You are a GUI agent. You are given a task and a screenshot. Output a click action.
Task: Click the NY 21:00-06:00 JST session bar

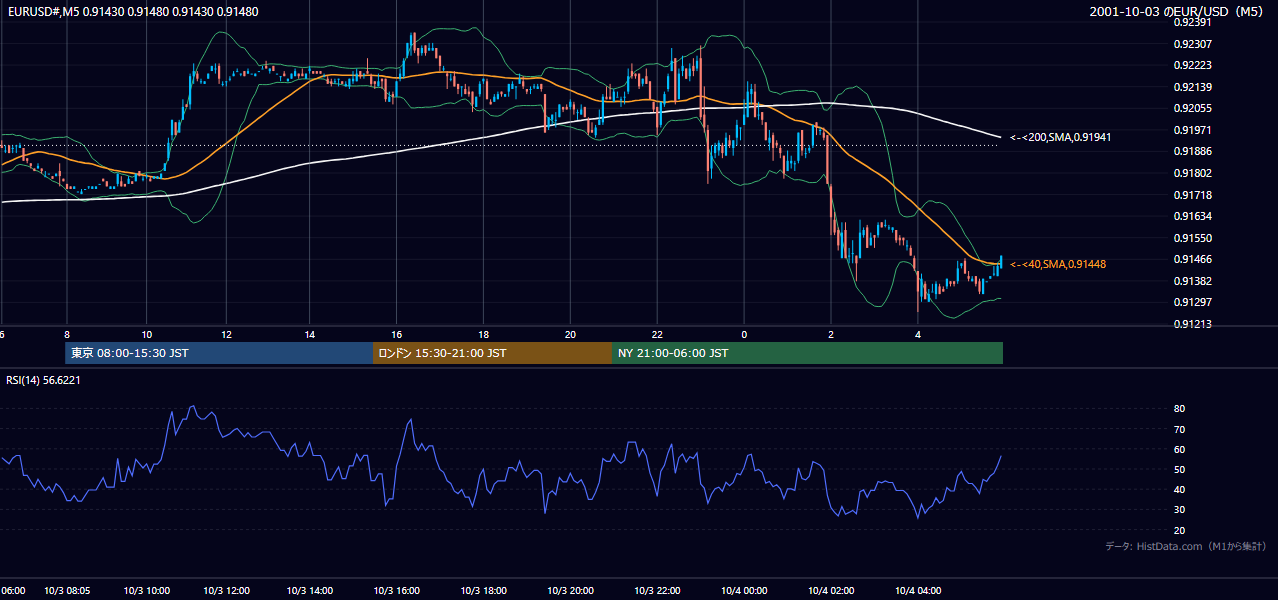coord(807,353)
